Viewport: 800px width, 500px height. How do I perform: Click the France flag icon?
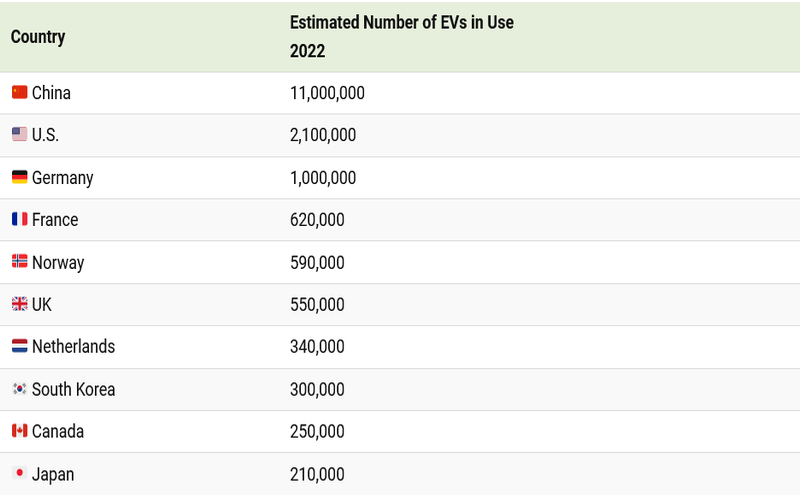pyautogui.click(x=19, y=220)
